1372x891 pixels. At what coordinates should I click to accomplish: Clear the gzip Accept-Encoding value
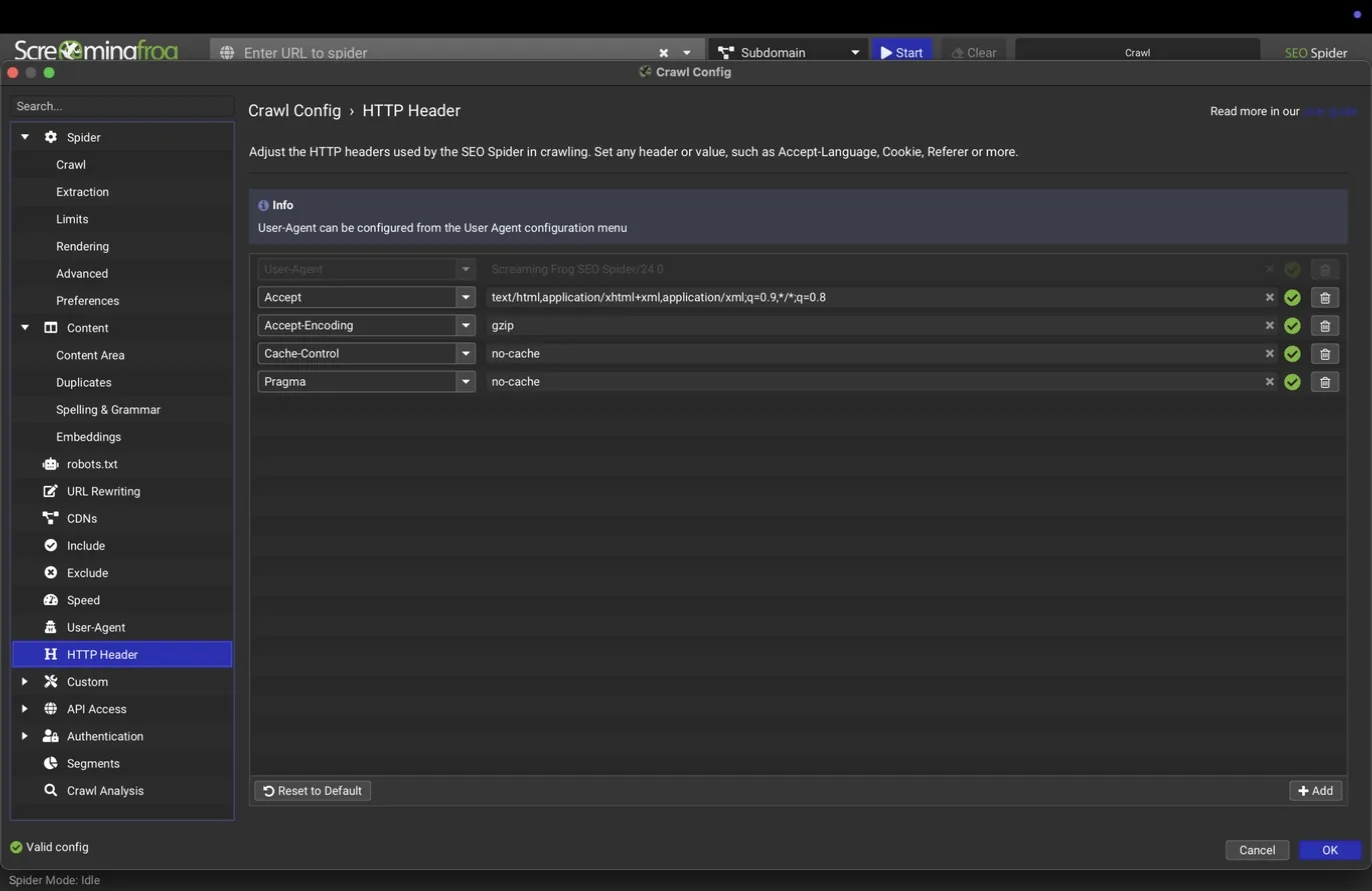pos(1270,325)
